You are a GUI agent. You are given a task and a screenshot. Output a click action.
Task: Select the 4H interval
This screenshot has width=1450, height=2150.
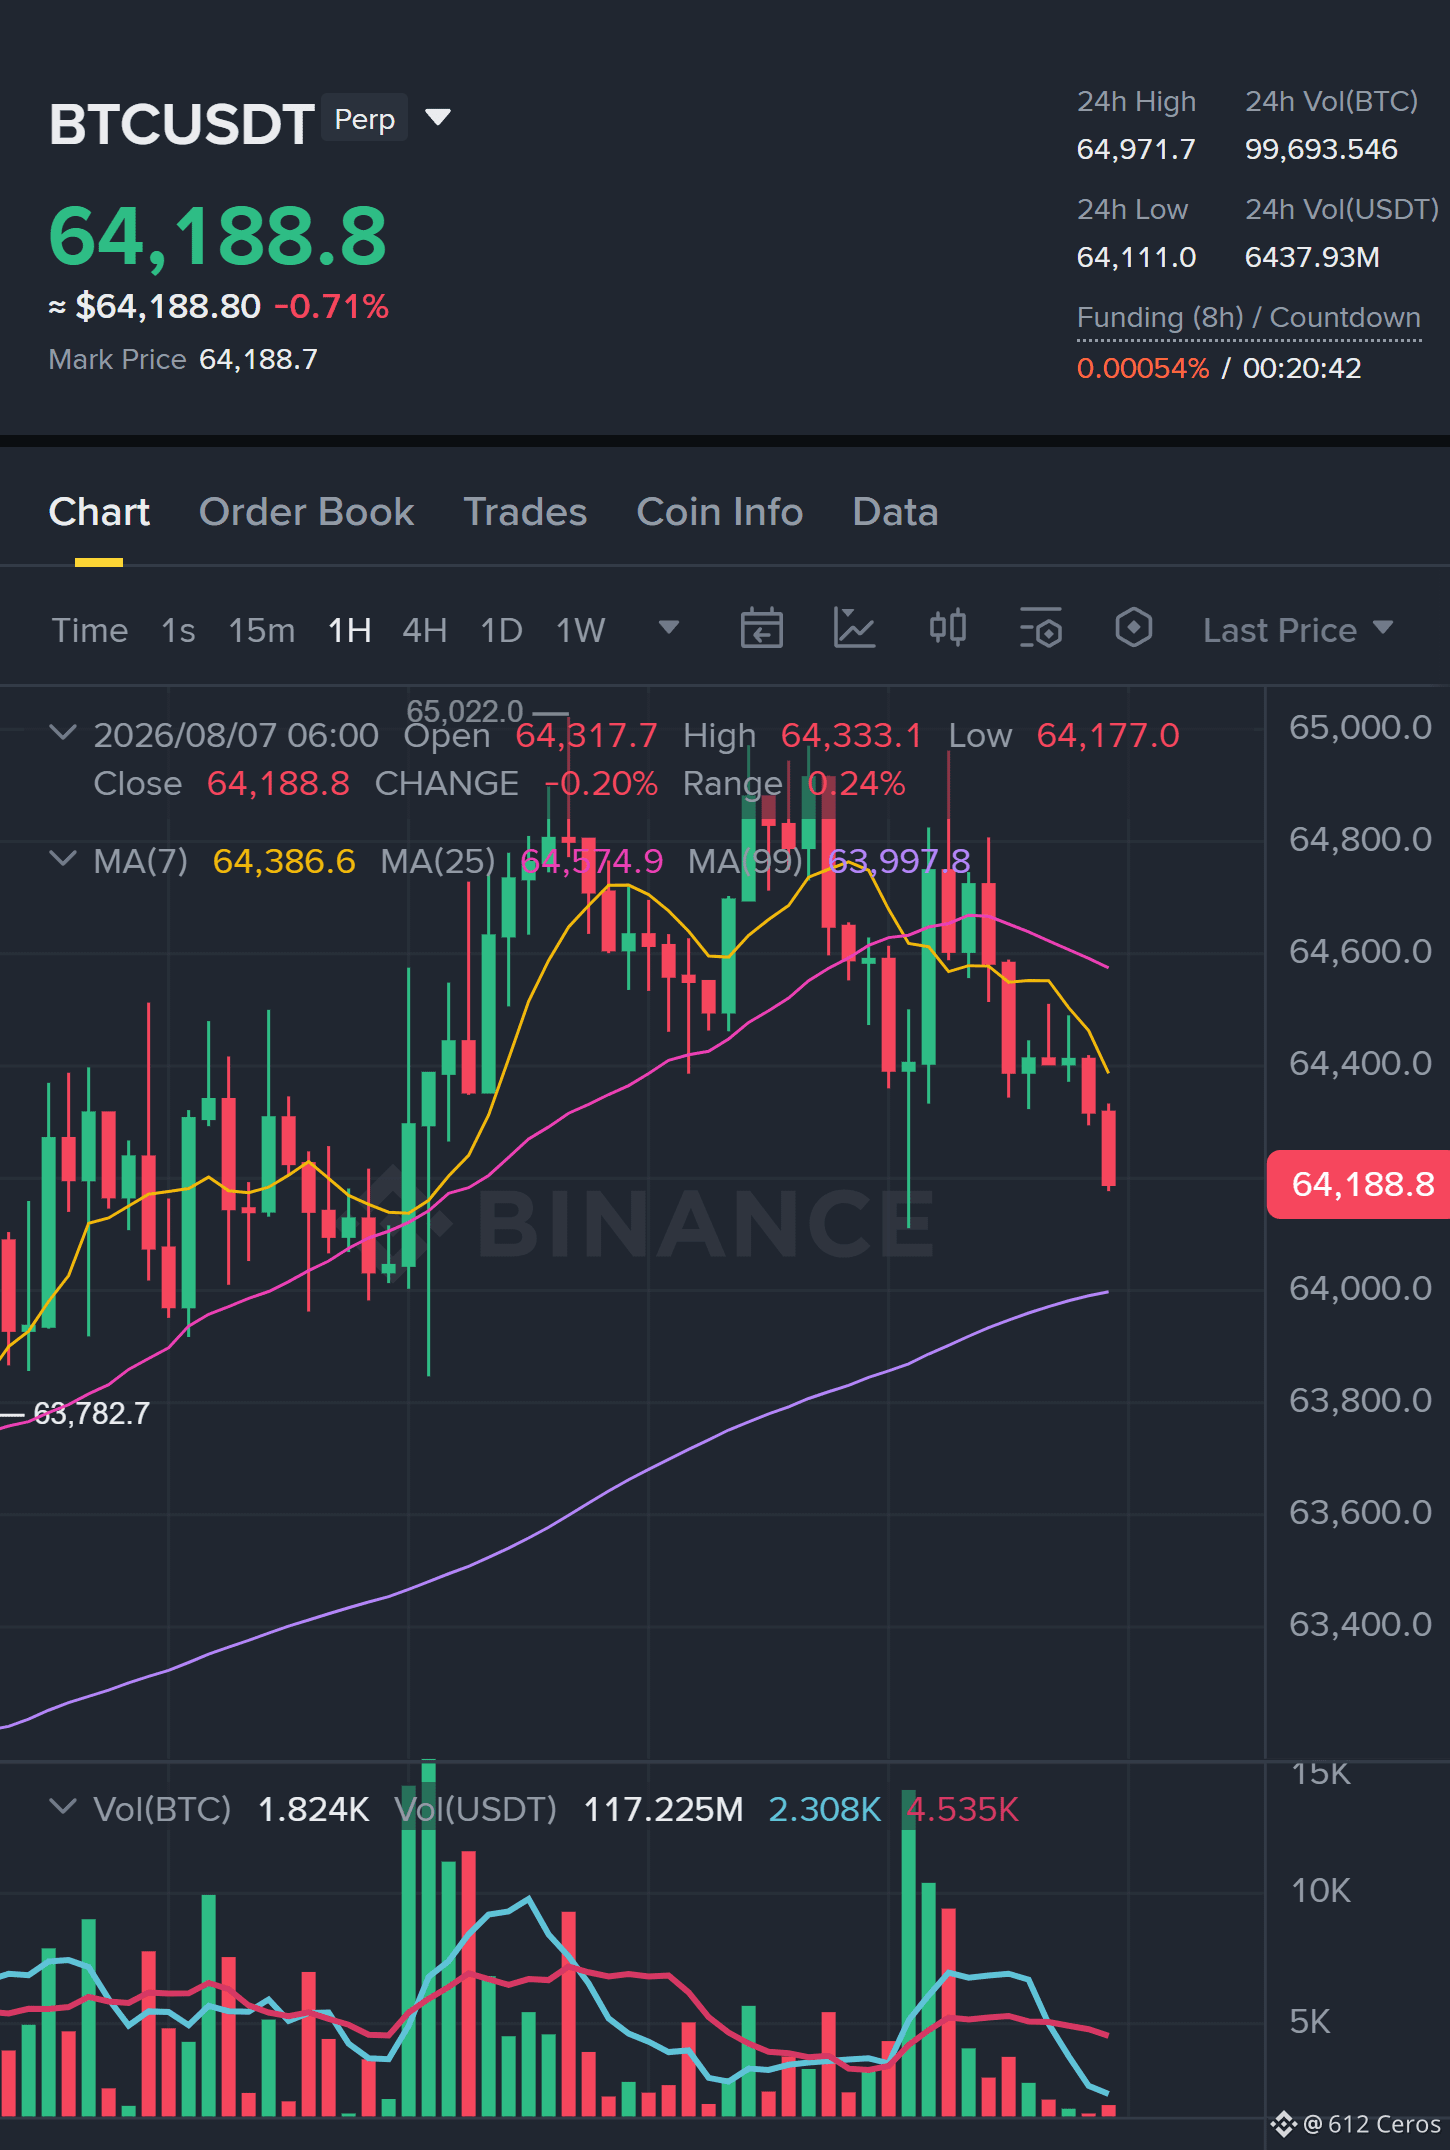tap(424, 630)
